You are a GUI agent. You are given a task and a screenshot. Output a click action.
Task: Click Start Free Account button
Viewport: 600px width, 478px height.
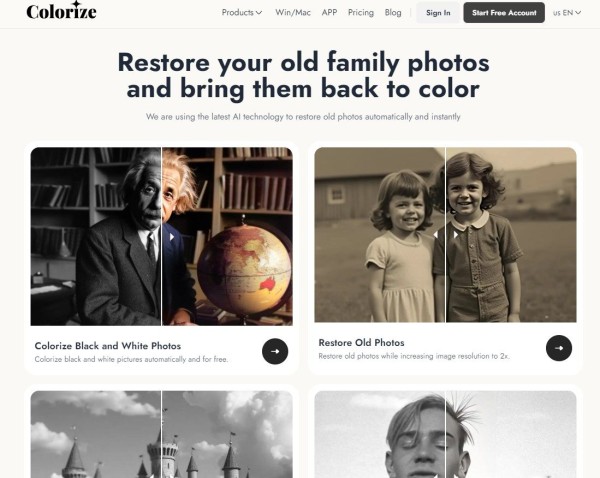coord(504,13)
